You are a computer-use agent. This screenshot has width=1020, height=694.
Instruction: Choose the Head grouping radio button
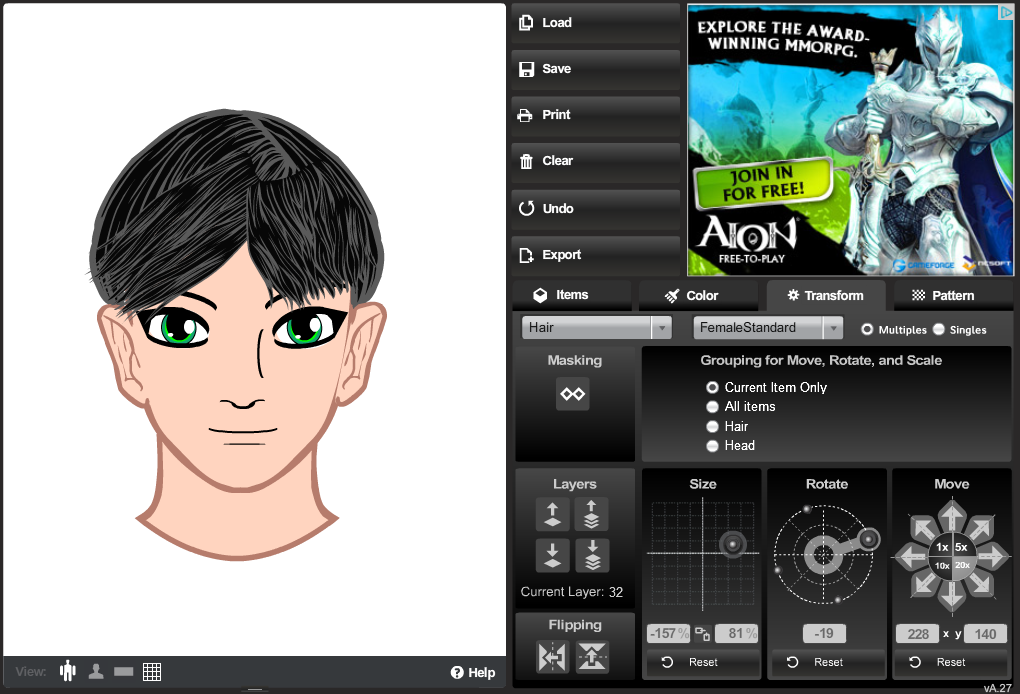(x=713, y=446)
